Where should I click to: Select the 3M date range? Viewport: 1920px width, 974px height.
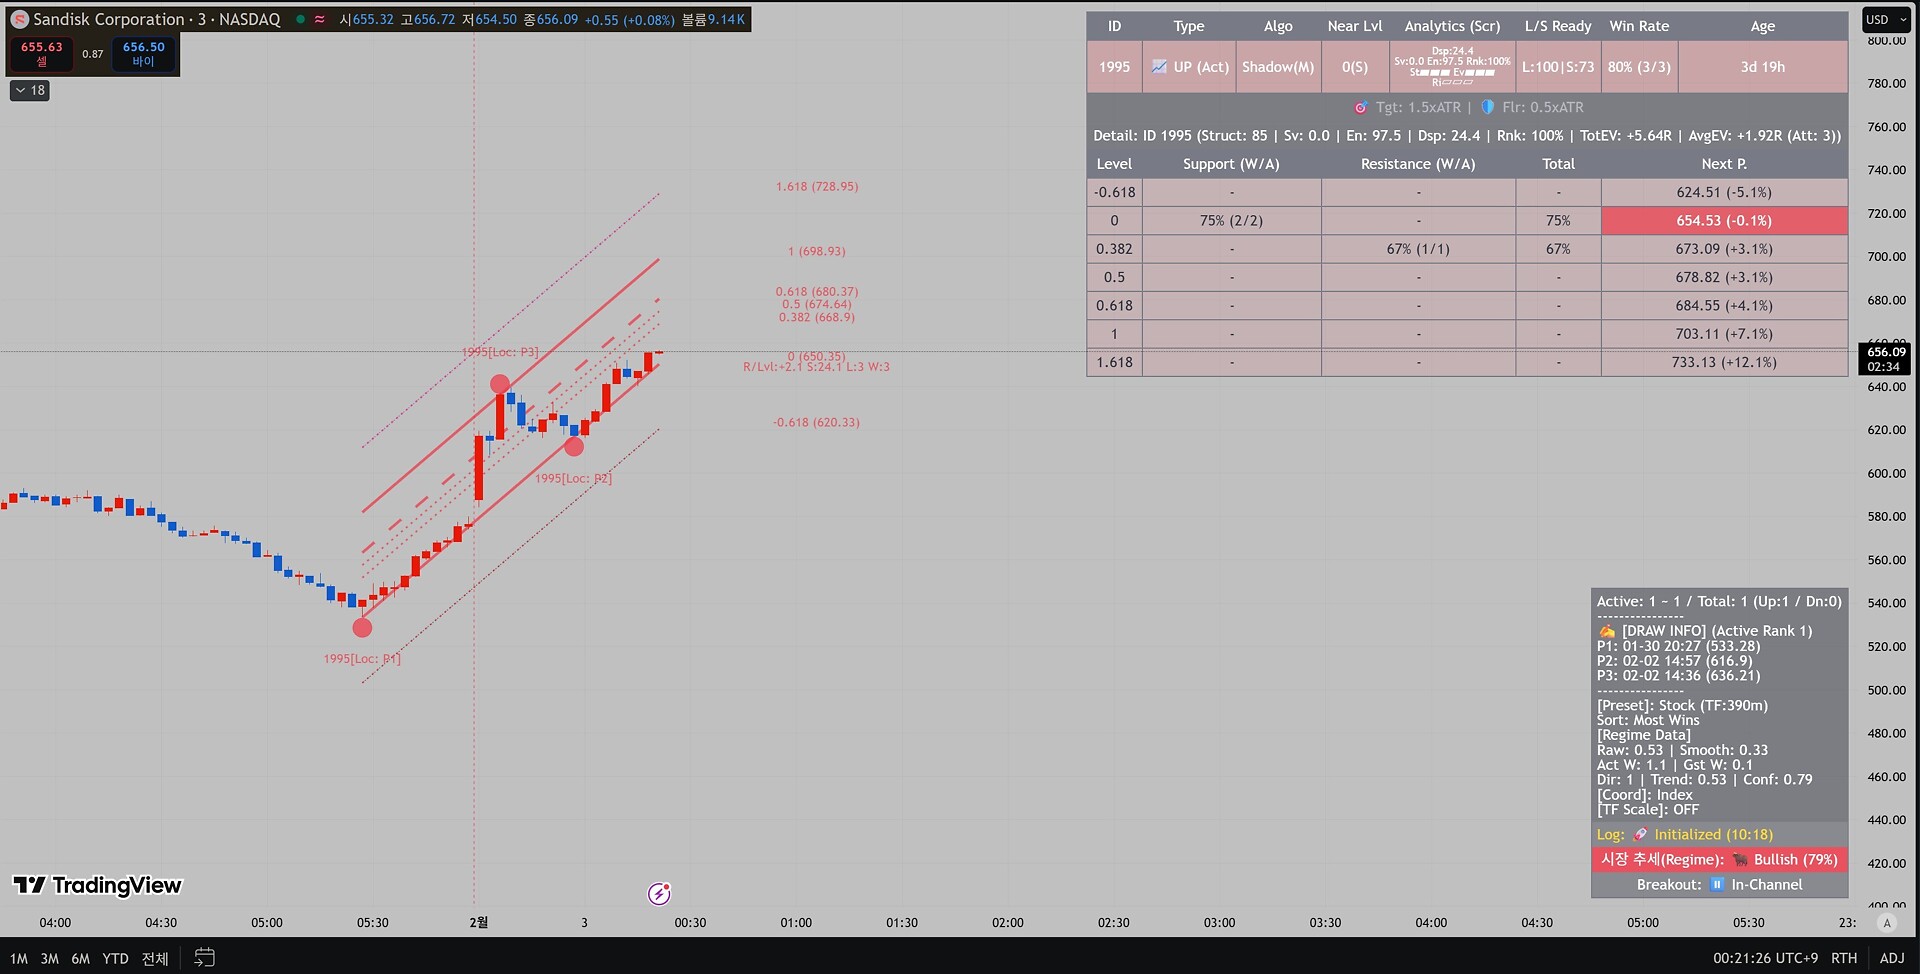click(x=49, y=958)
